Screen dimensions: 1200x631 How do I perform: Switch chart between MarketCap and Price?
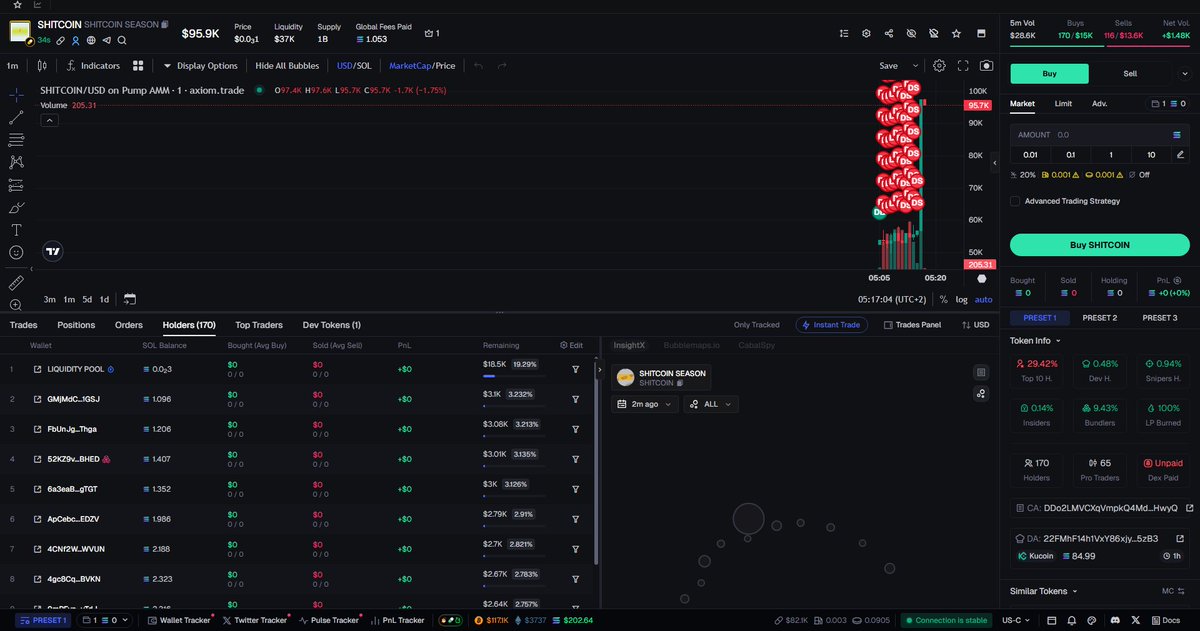[x=422, y=66]
